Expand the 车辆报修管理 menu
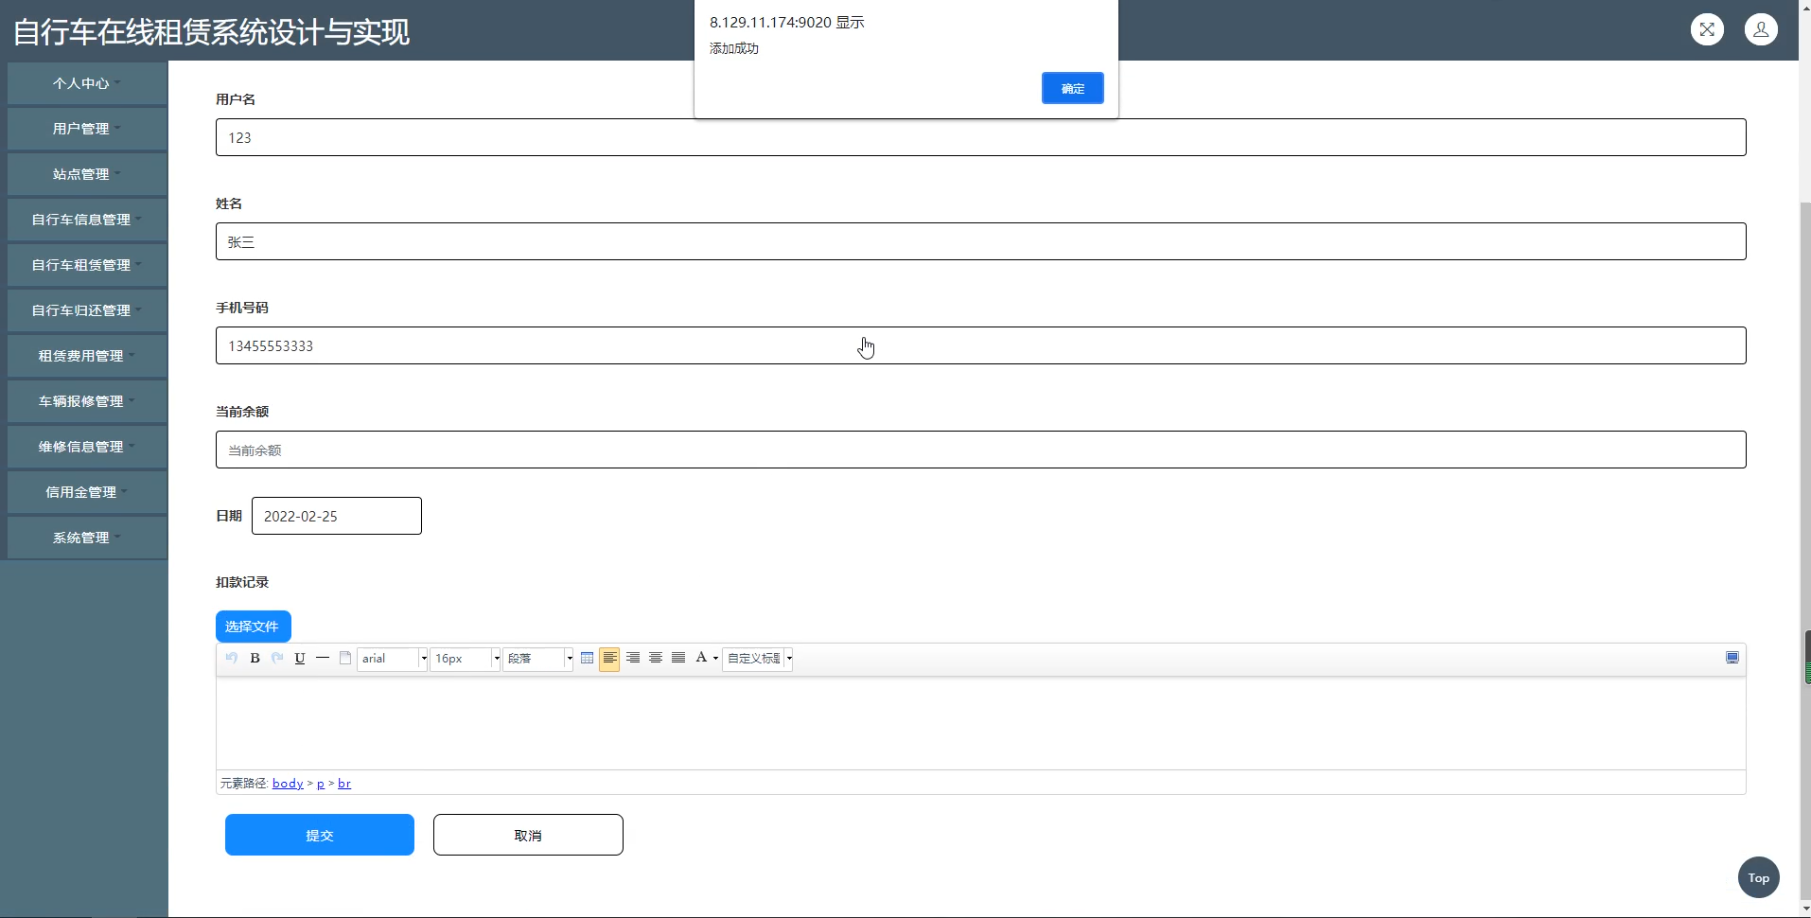Screen dimensions: 1811x918 tap(86, 401)
